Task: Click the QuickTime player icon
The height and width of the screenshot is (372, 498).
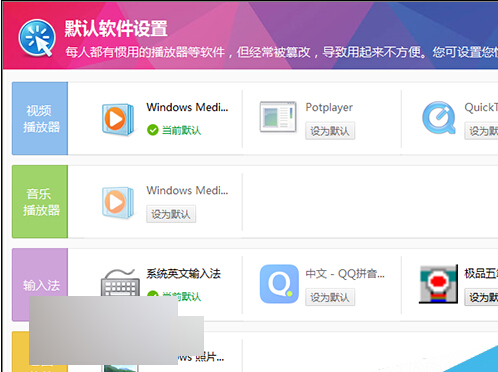Action: pos(439,118)
